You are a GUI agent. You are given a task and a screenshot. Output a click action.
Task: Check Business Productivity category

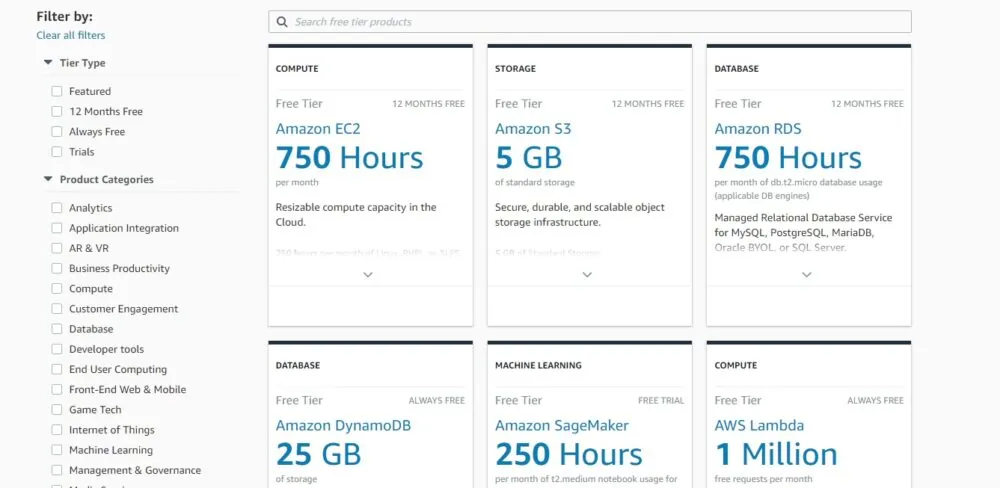(57, 269)
